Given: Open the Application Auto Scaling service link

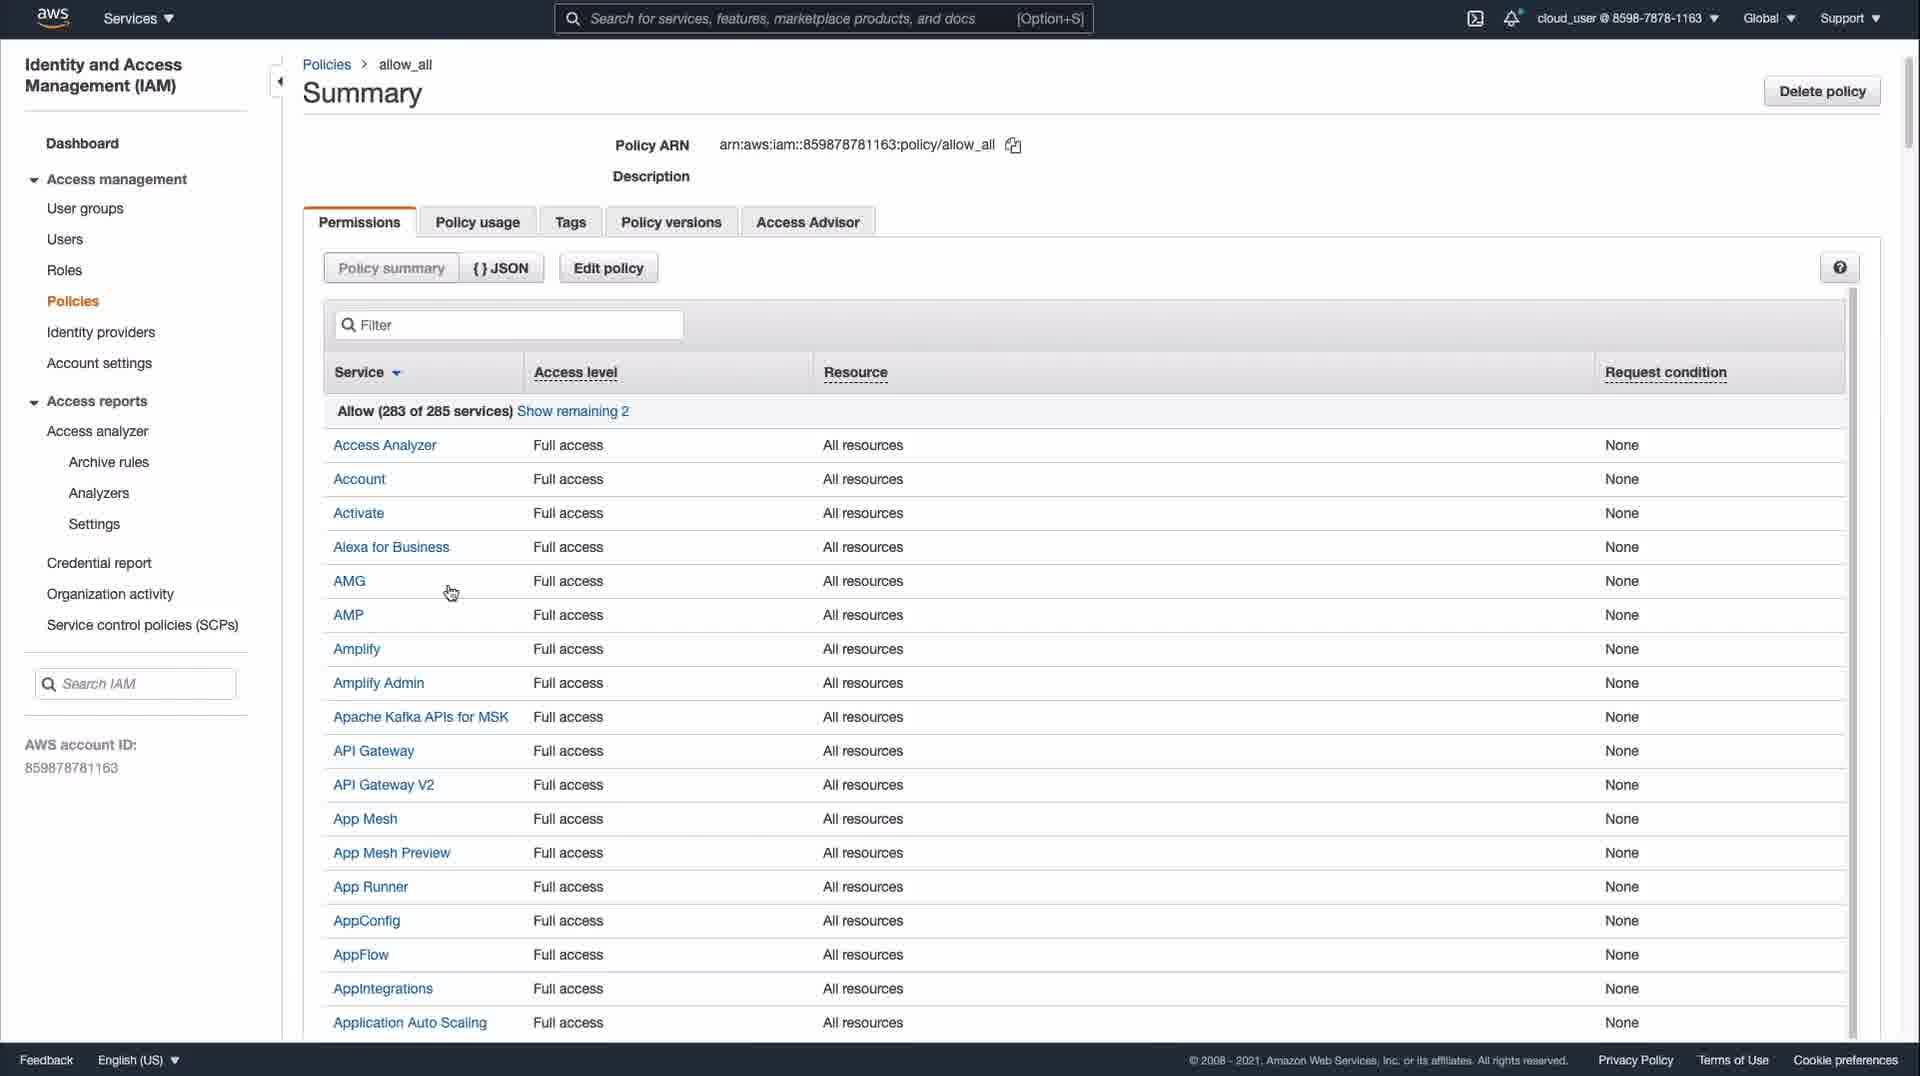Looking at the screenshot, I should (410, 1023).
